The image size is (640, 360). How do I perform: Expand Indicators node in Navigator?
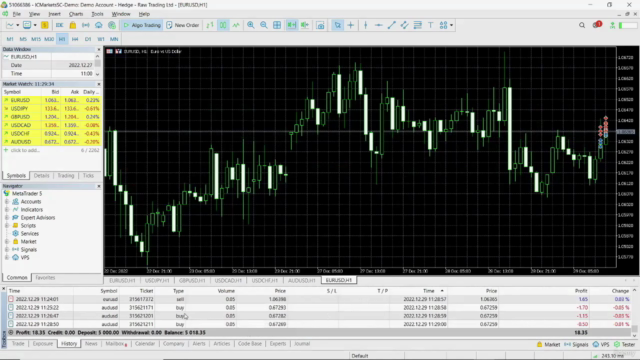[x=7, y=210]
